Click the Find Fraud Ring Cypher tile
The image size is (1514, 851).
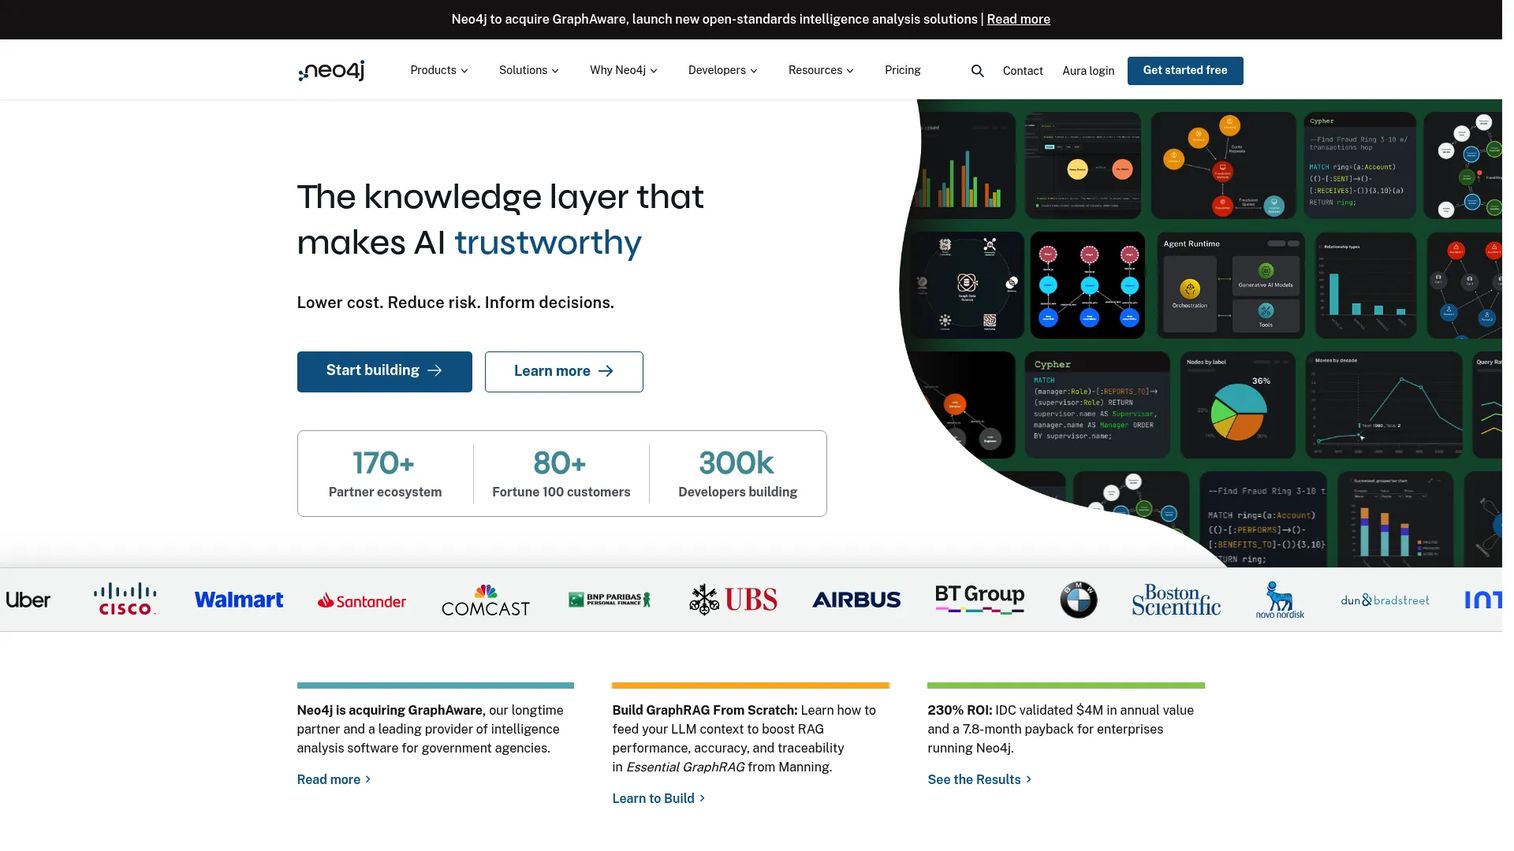(1360, 165)
